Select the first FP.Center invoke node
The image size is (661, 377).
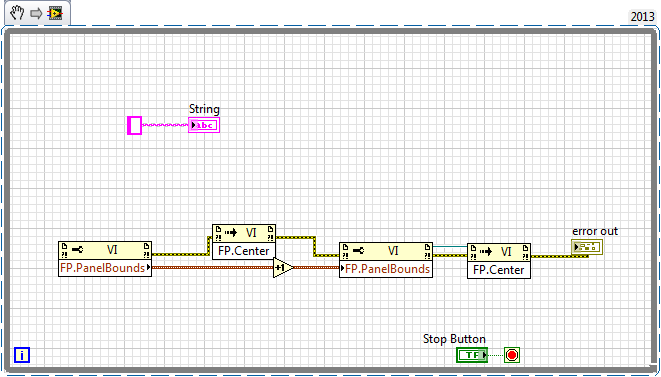coord(244,242)
